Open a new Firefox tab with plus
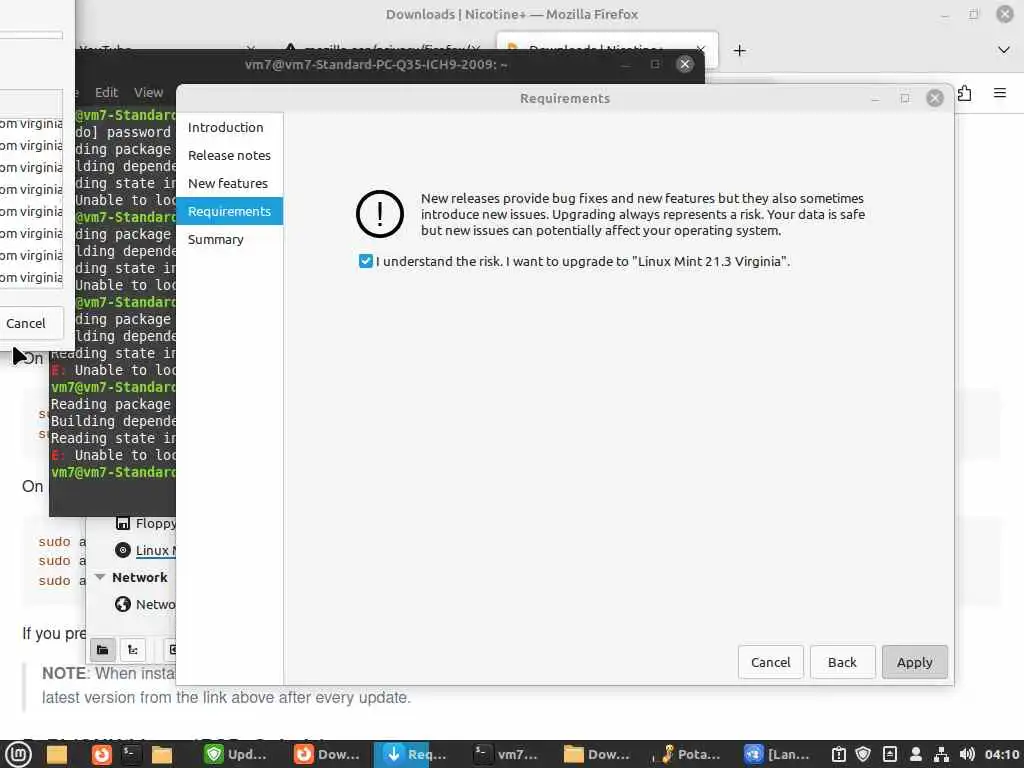The width and height of the screenshot is (1024, 768). pos(739,50)
